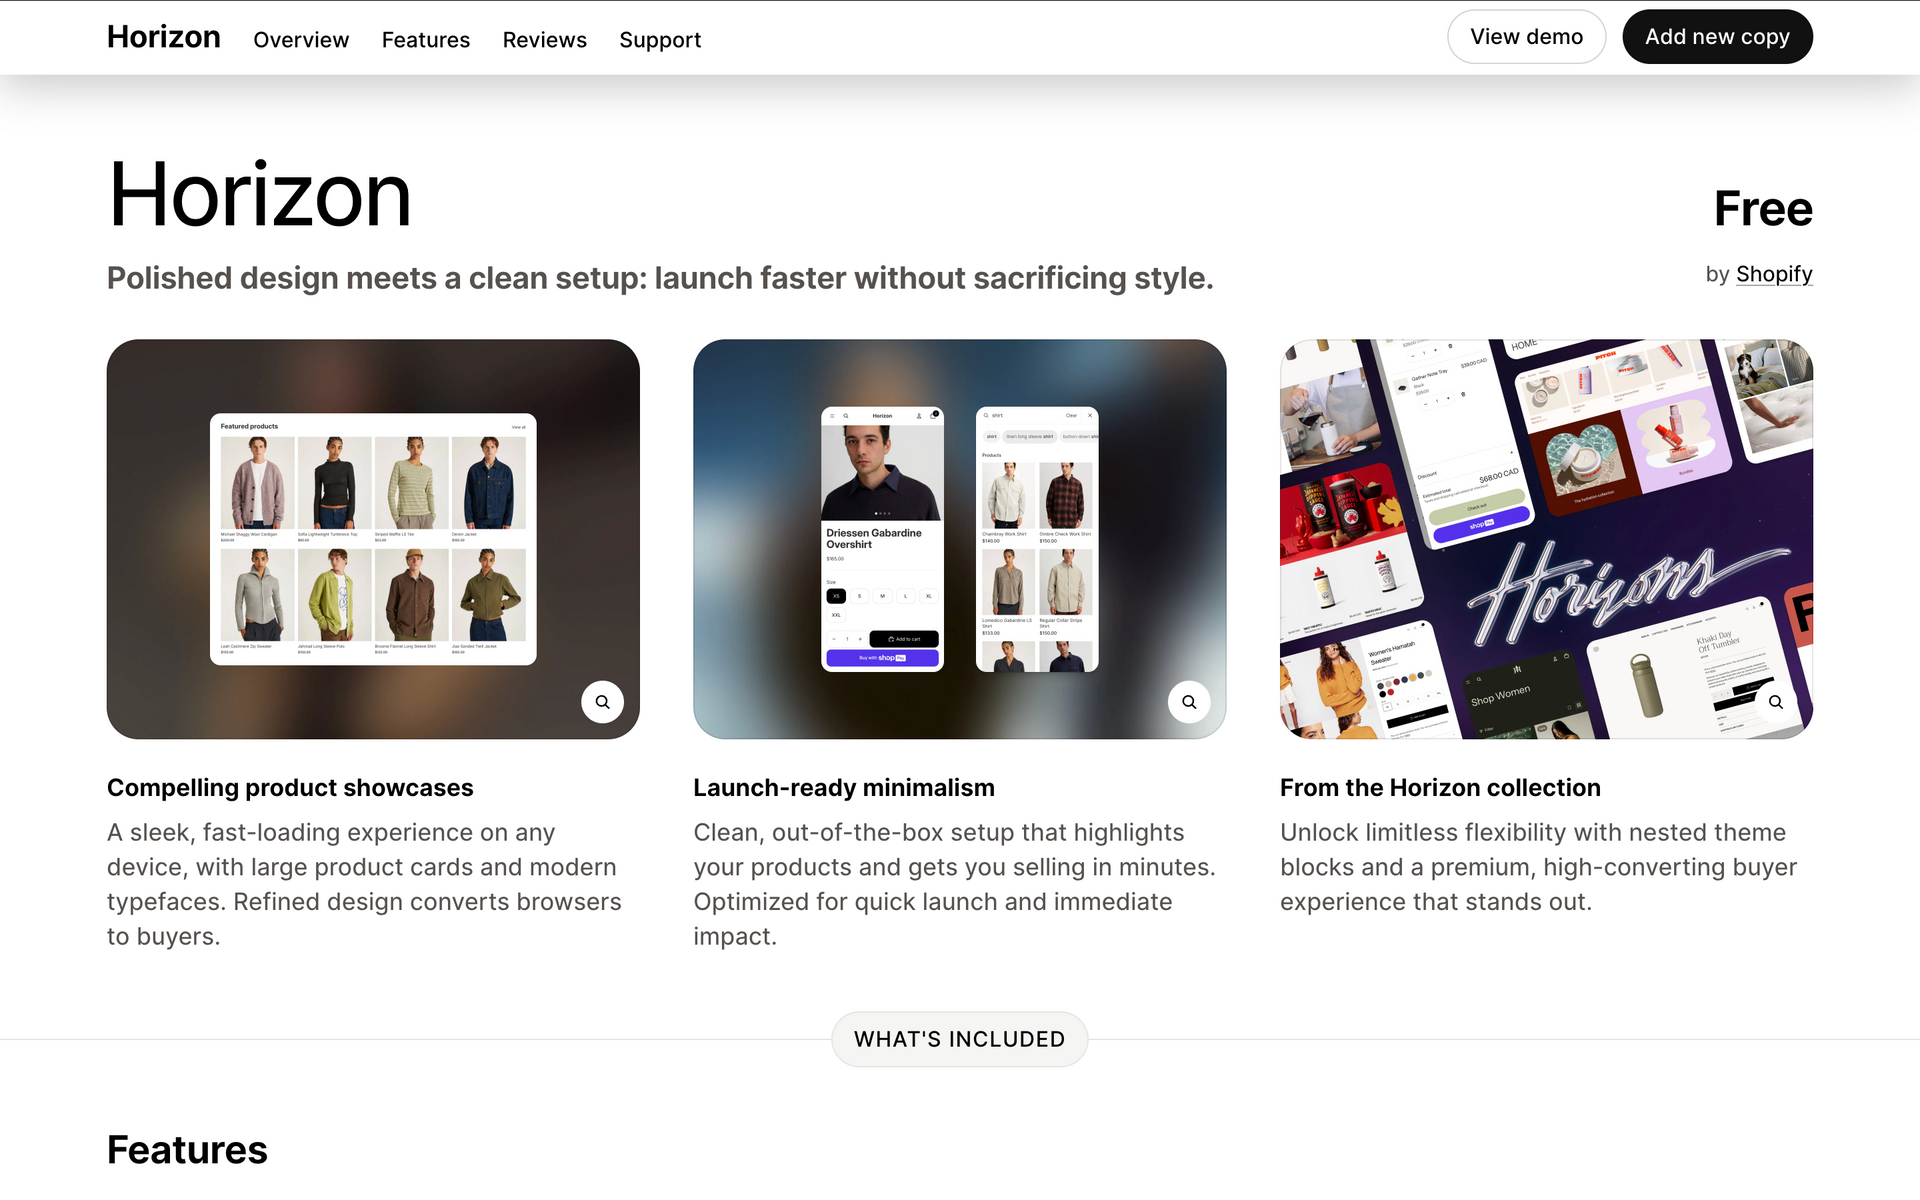Viewport: 1920px width, 1200px height.
Task: Click the 'Clean, out-of-the-box setup' description
Action: click(955, 884)
